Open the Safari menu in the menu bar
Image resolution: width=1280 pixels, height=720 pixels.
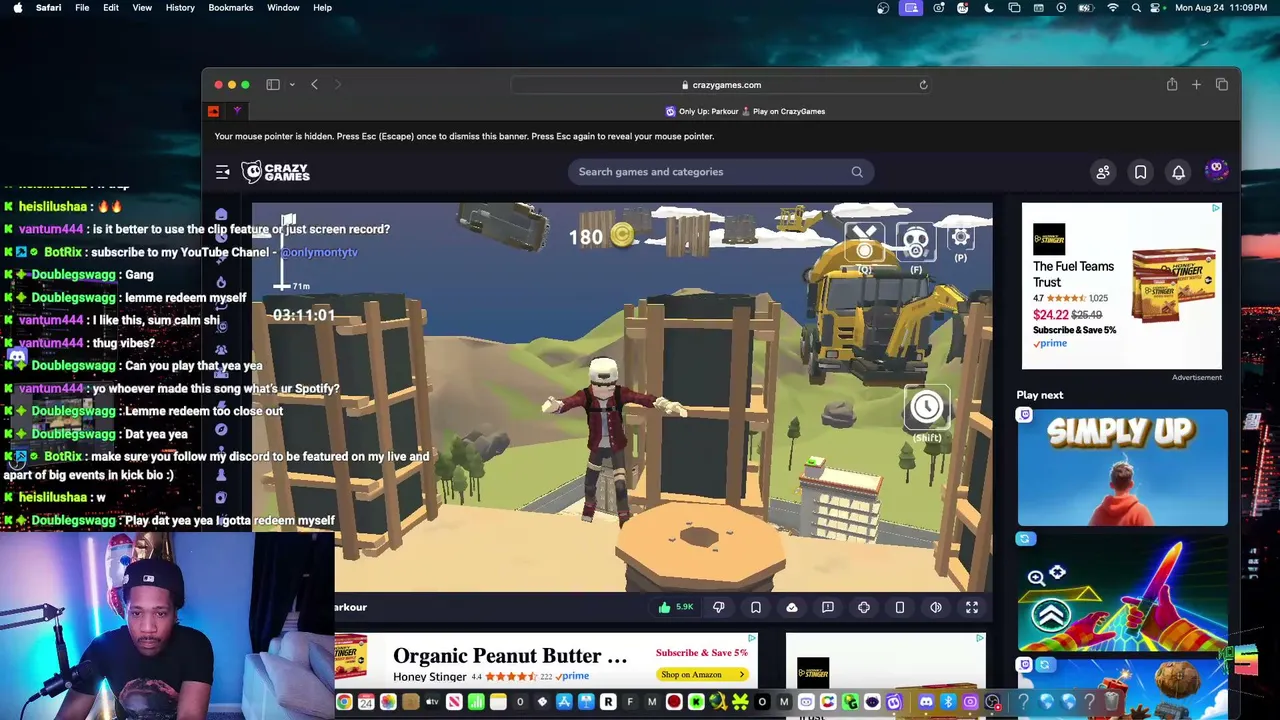[x=48, y=8]
